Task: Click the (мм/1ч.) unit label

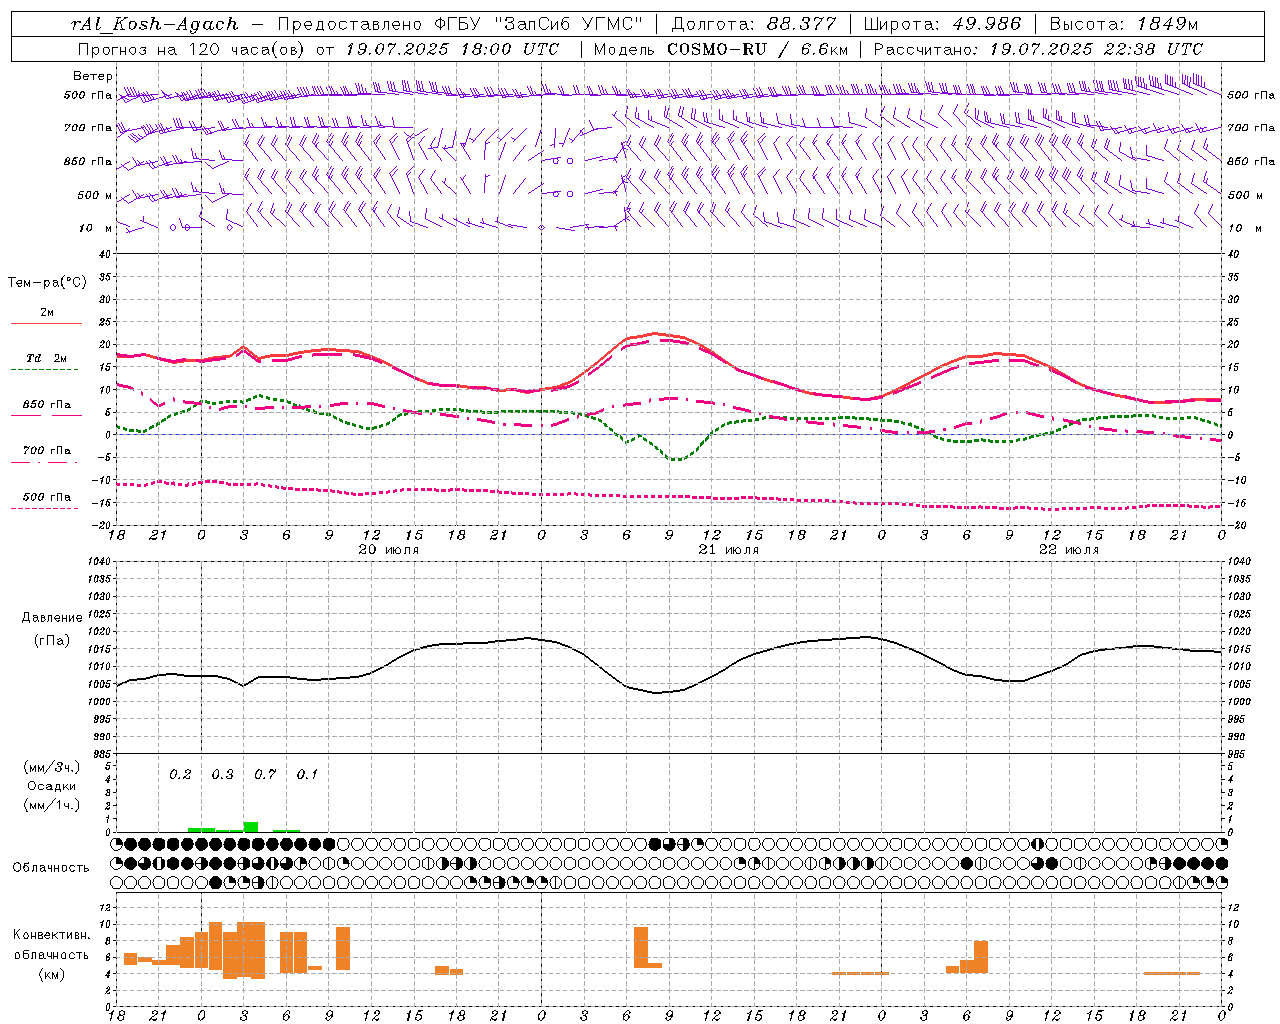Action: (52, 805)
